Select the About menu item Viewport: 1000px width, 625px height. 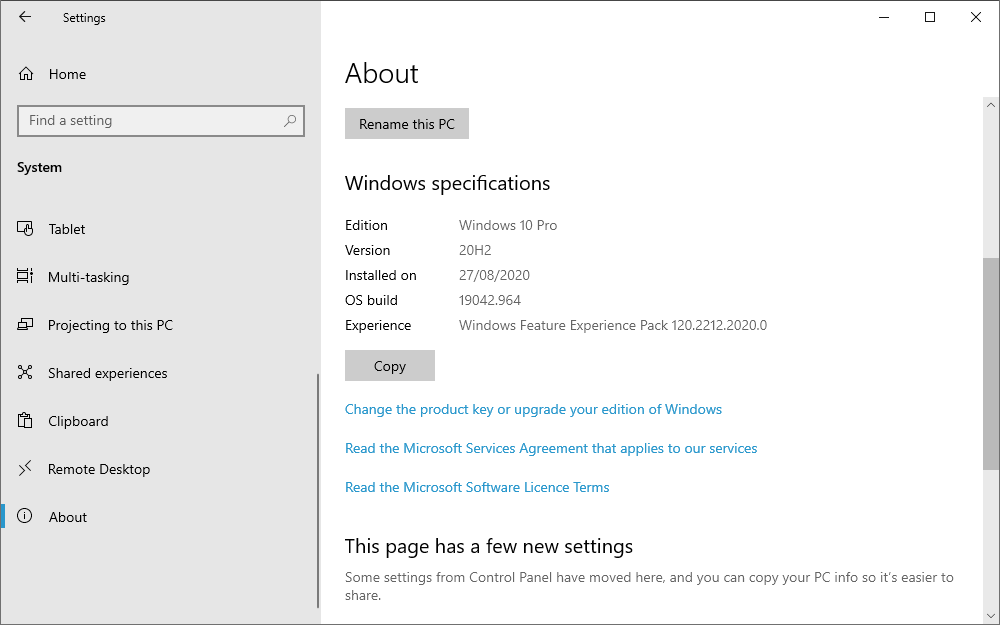pos(68,517)
